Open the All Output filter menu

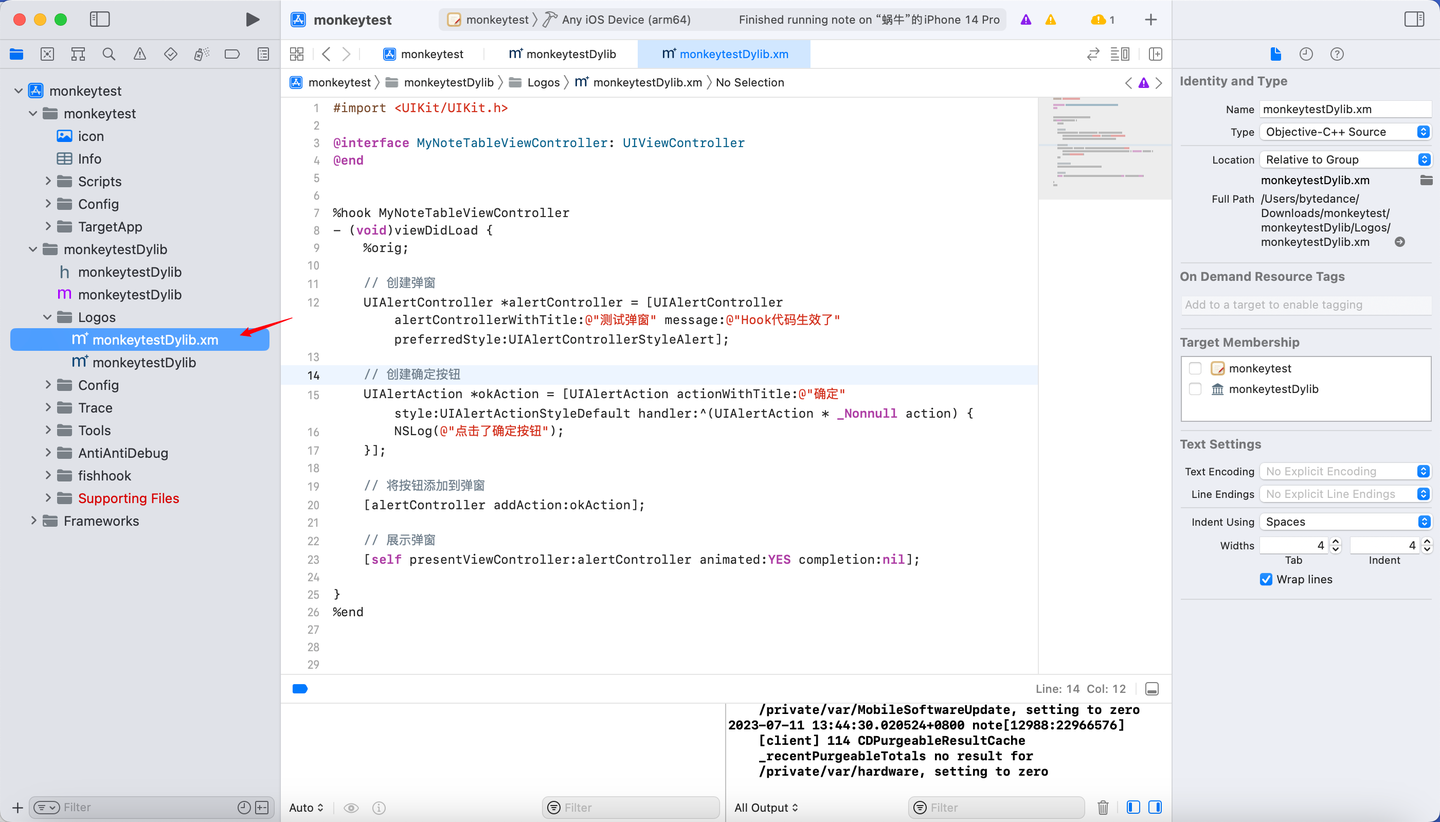[766, 807]
